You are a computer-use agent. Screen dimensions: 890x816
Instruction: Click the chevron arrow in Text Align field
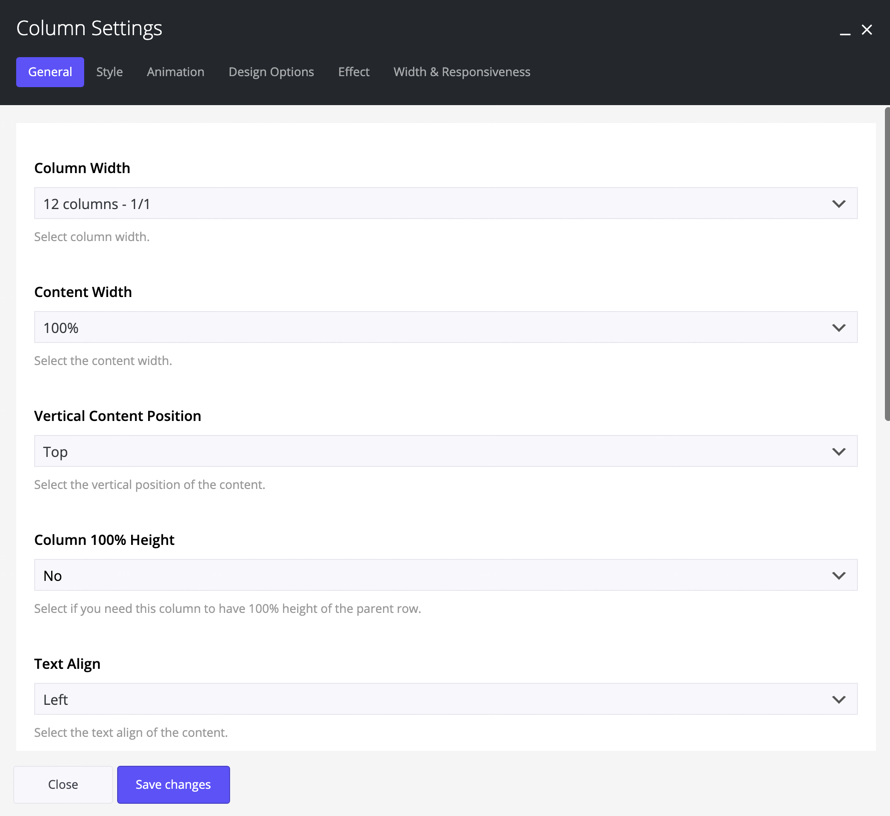click(x=838, y=700)
